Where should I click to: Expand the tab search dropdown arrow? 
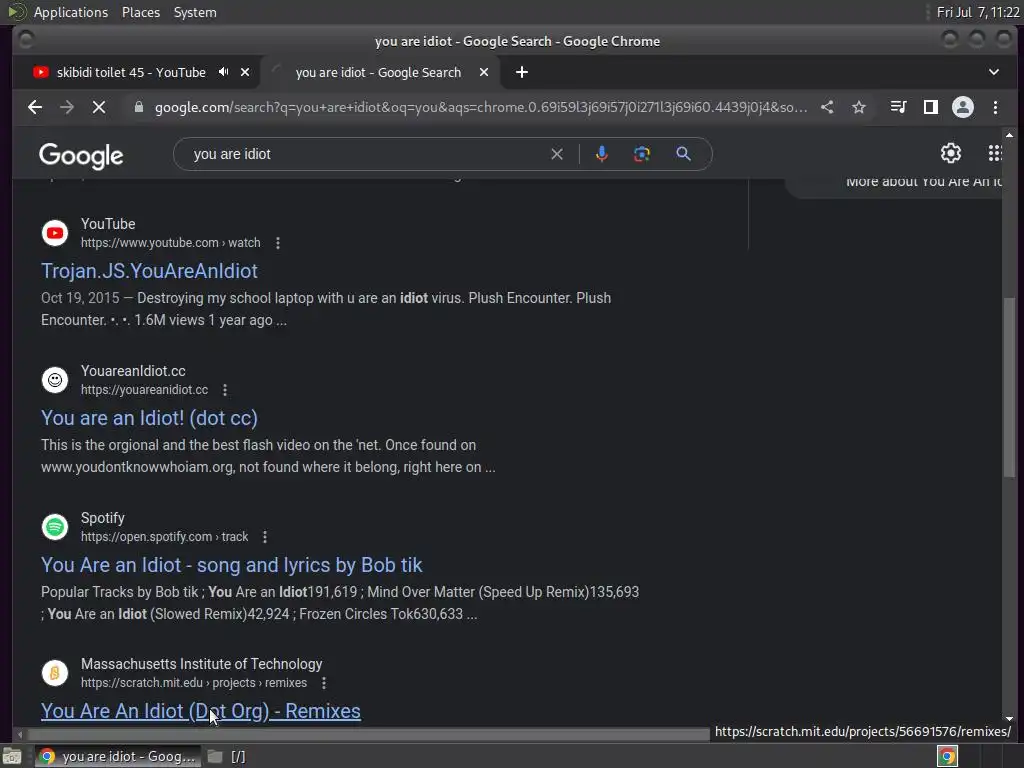click(x=993, y=72)
